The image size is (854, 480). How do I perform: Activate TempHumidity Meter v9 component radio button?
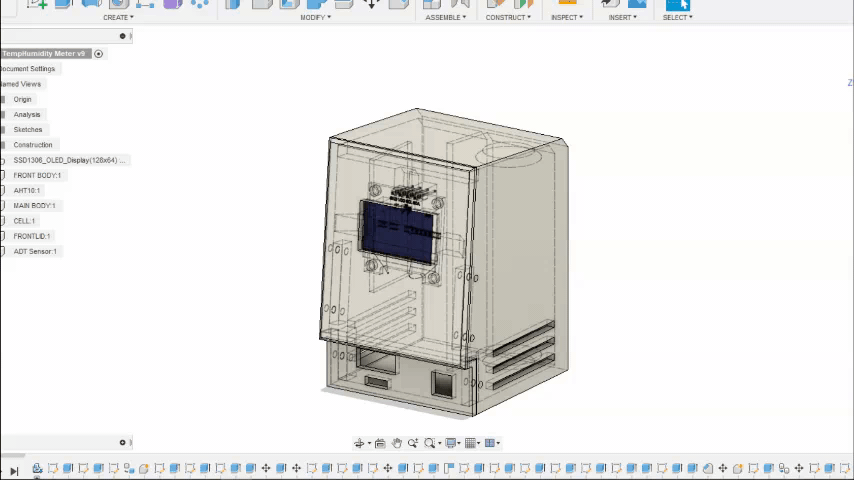pyautogui.click(x=99, y=54)
